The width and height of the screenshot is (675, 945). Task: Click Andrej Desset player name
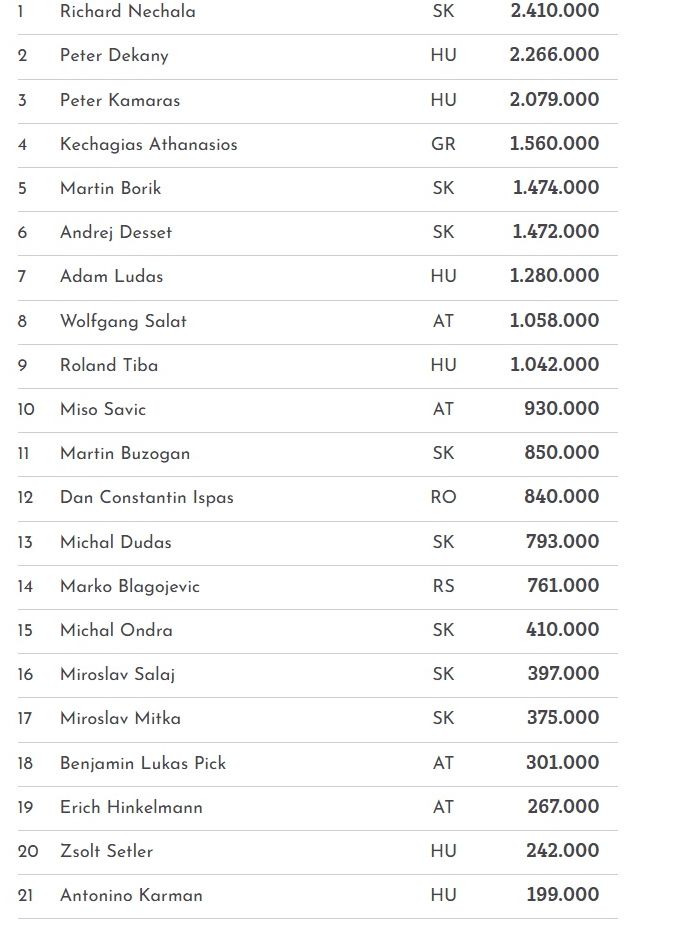pos(116,232)
